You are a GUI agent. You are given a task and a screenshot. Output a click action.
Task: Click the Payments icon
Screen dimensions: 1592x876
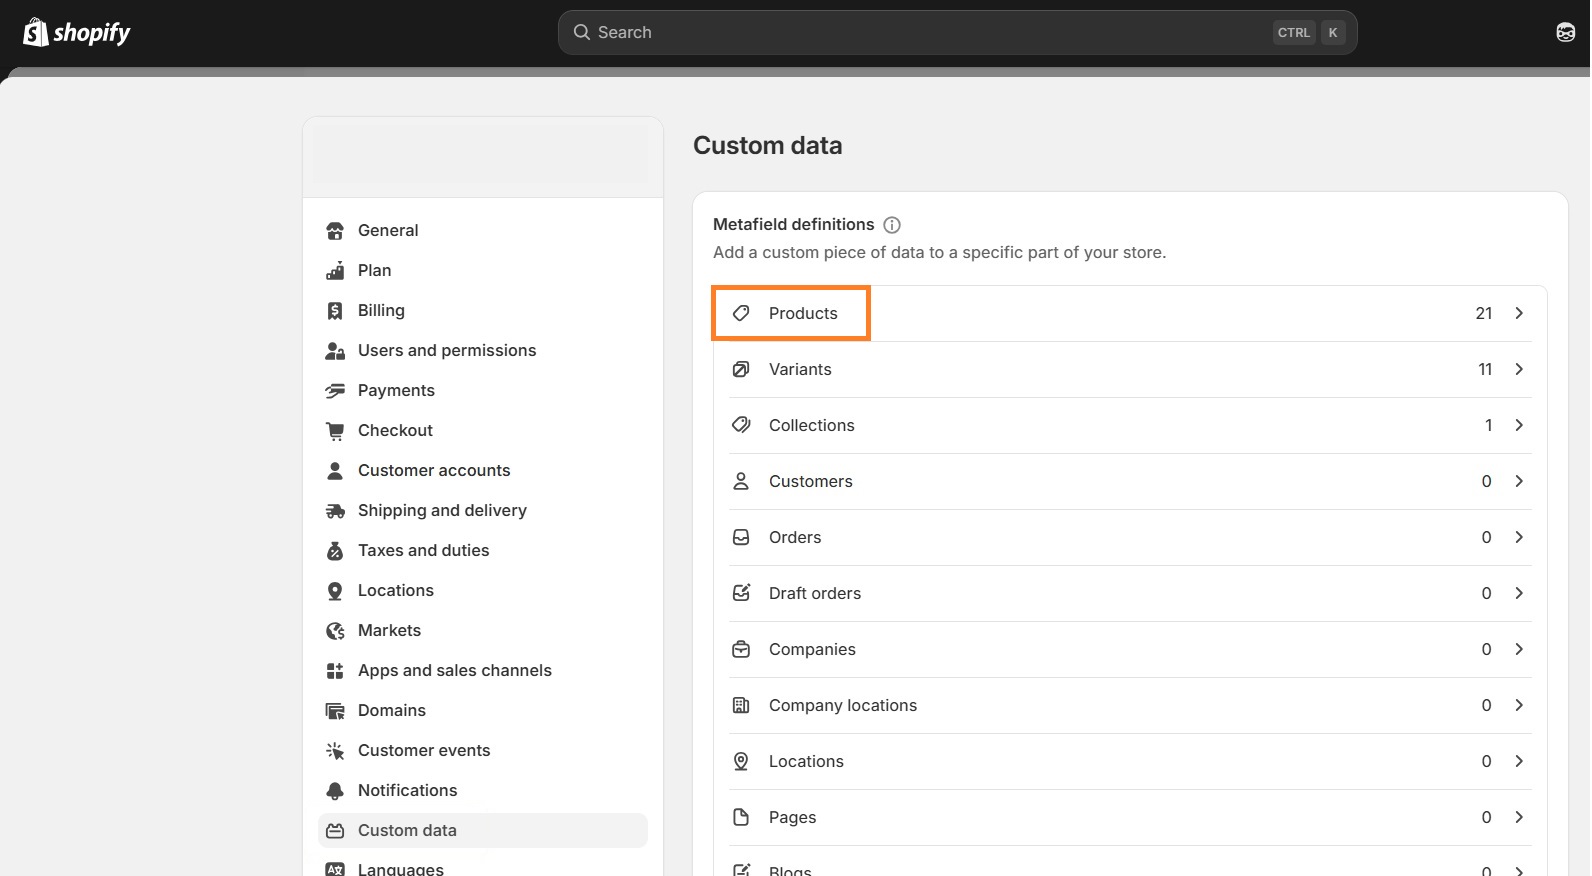[335, 391]
